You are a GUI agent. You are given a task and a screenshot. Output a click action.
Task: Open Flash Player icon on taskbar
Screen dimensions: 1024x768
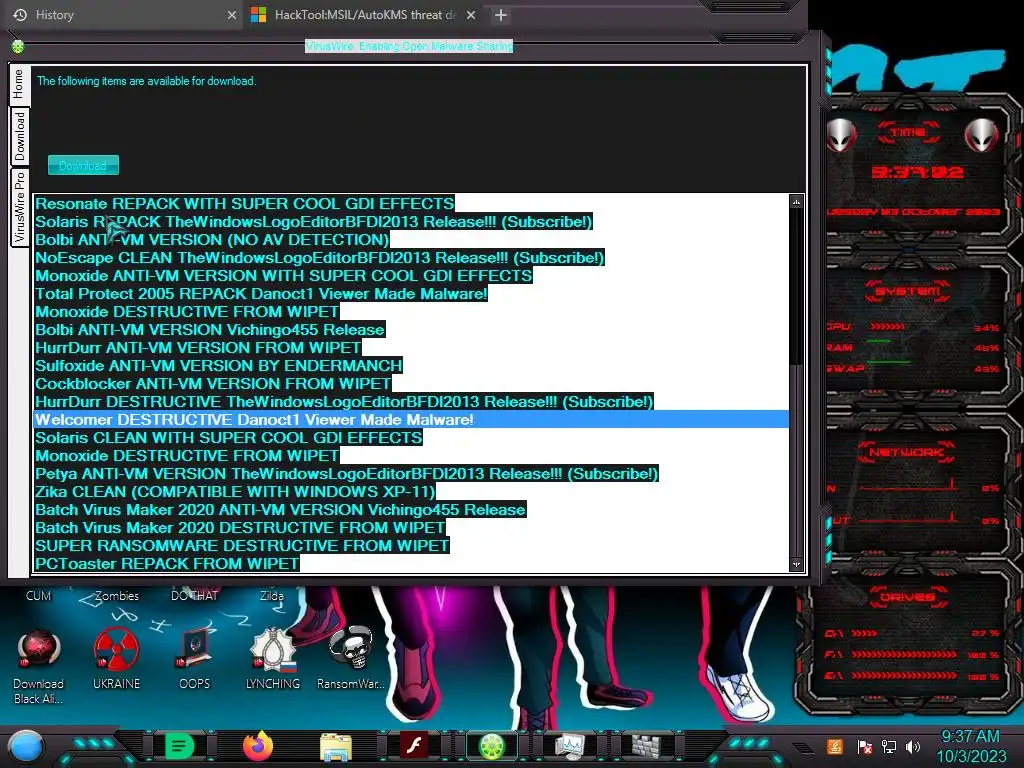[414, 746]
